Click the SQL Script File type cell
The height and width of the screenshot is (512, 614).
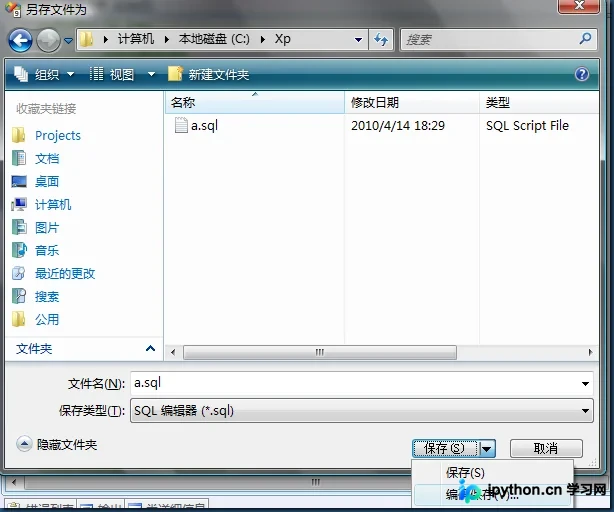[x=527, y=126]
